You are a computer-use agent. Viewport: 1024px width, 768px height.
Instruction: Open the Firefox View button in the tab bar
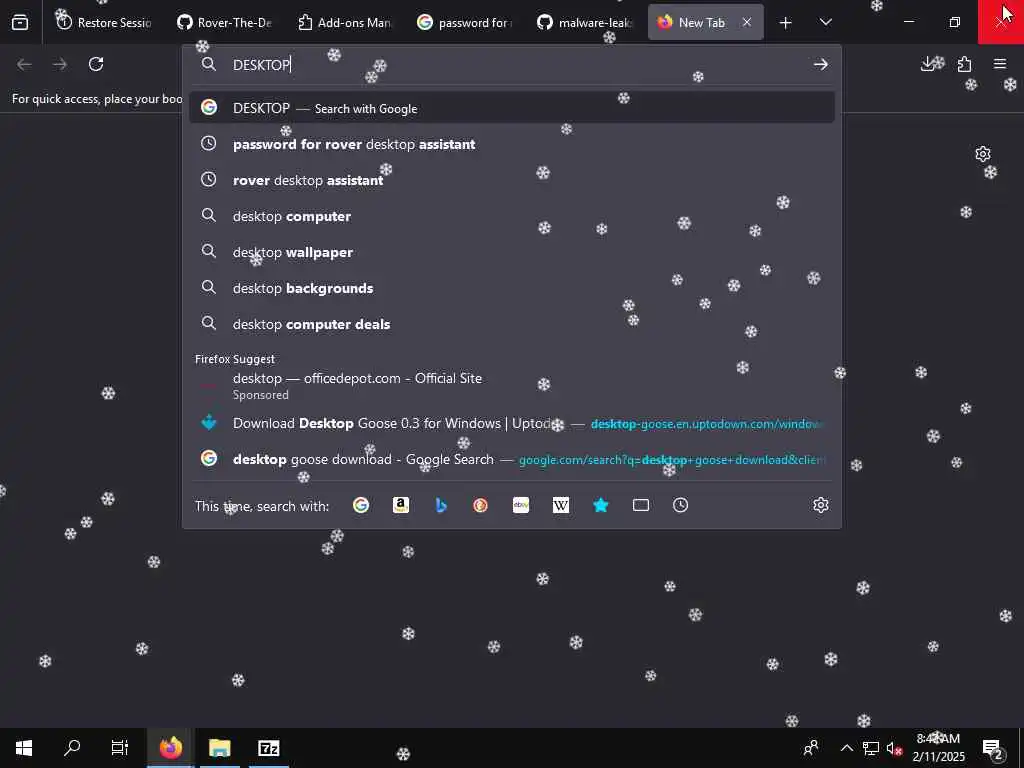click(20, 22)
